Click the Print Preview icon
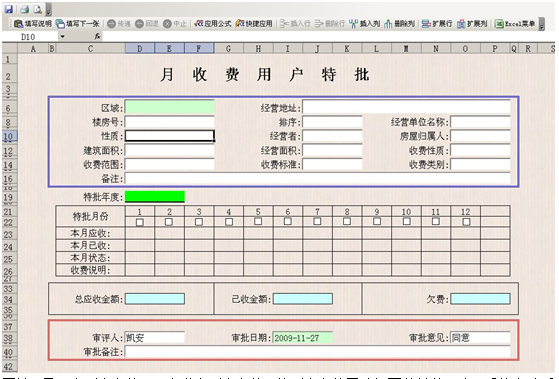The image size is (559, 379). click(37, 9)
